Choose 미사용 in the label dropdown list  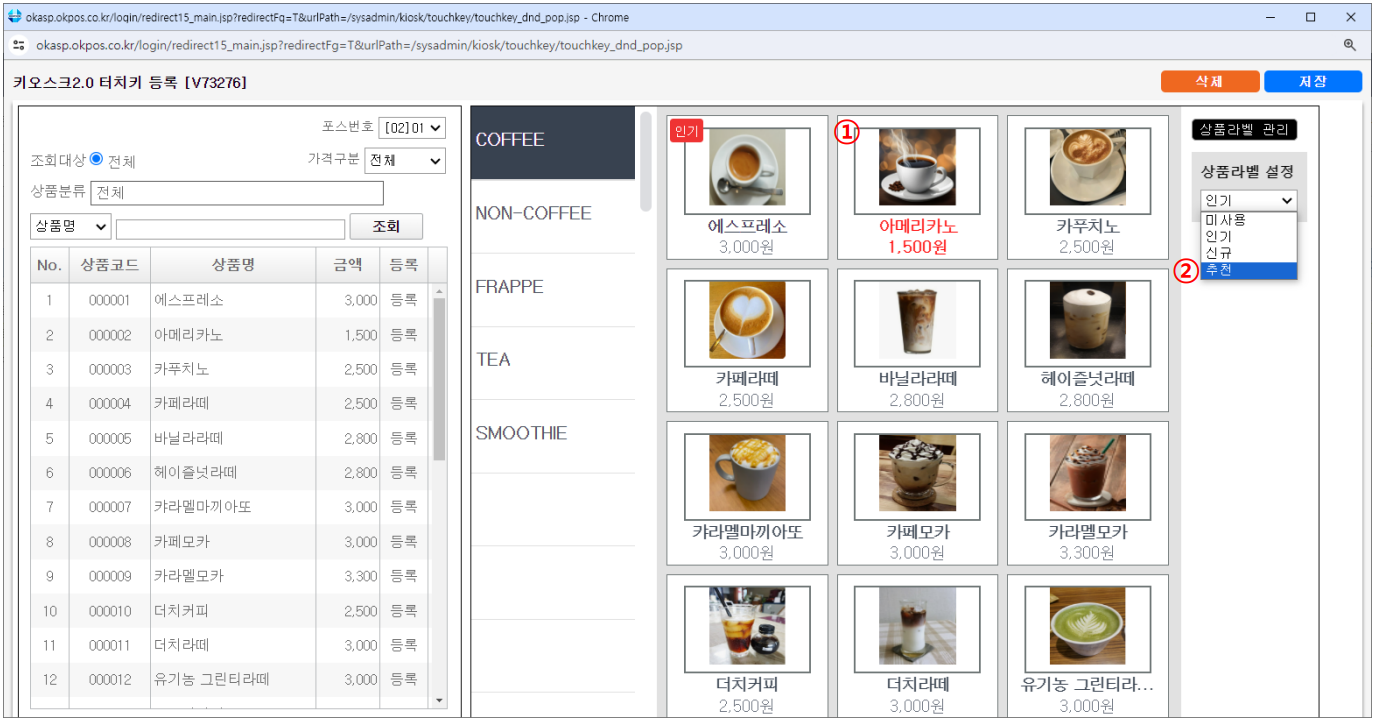[x=1248, y=220]
